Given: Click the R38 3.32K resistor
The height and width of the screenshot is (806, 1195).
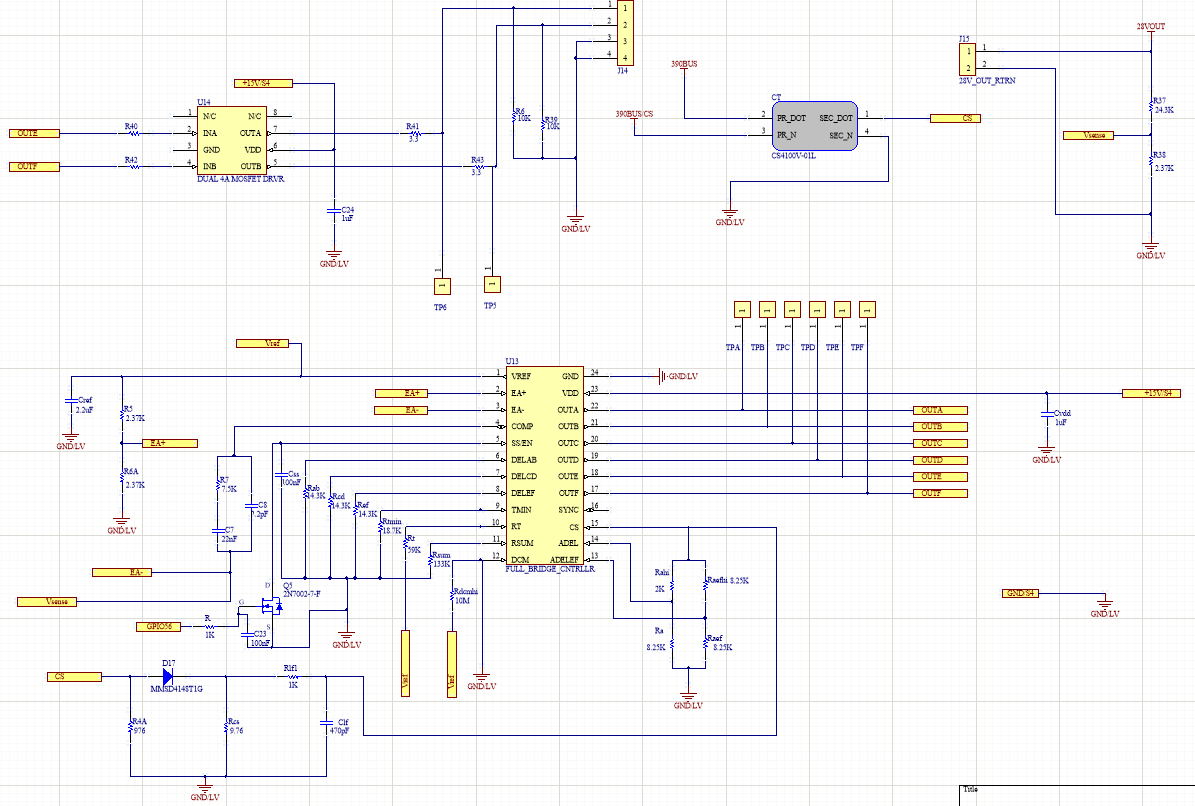Looking at the screenshot, I should tap(1149, 160).
